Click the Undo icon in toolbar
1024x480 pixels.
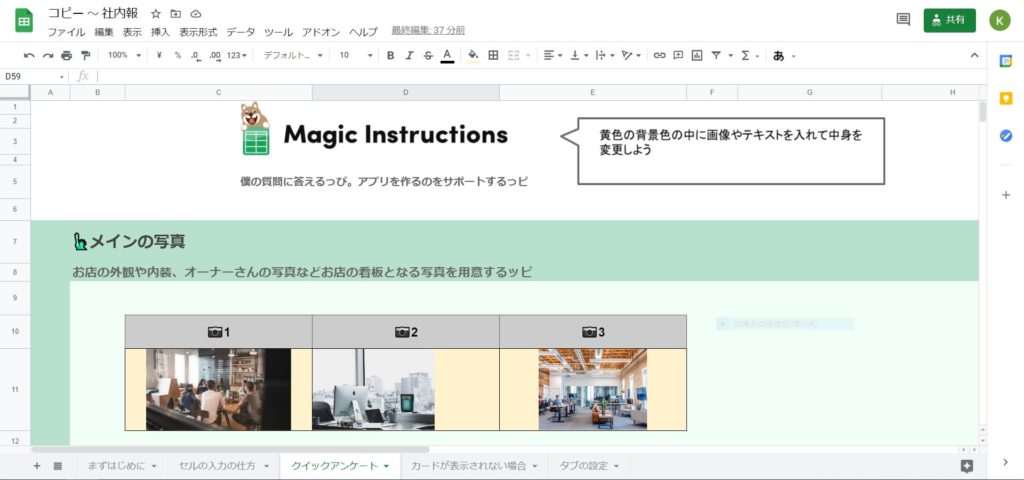(x=29, y=55)
